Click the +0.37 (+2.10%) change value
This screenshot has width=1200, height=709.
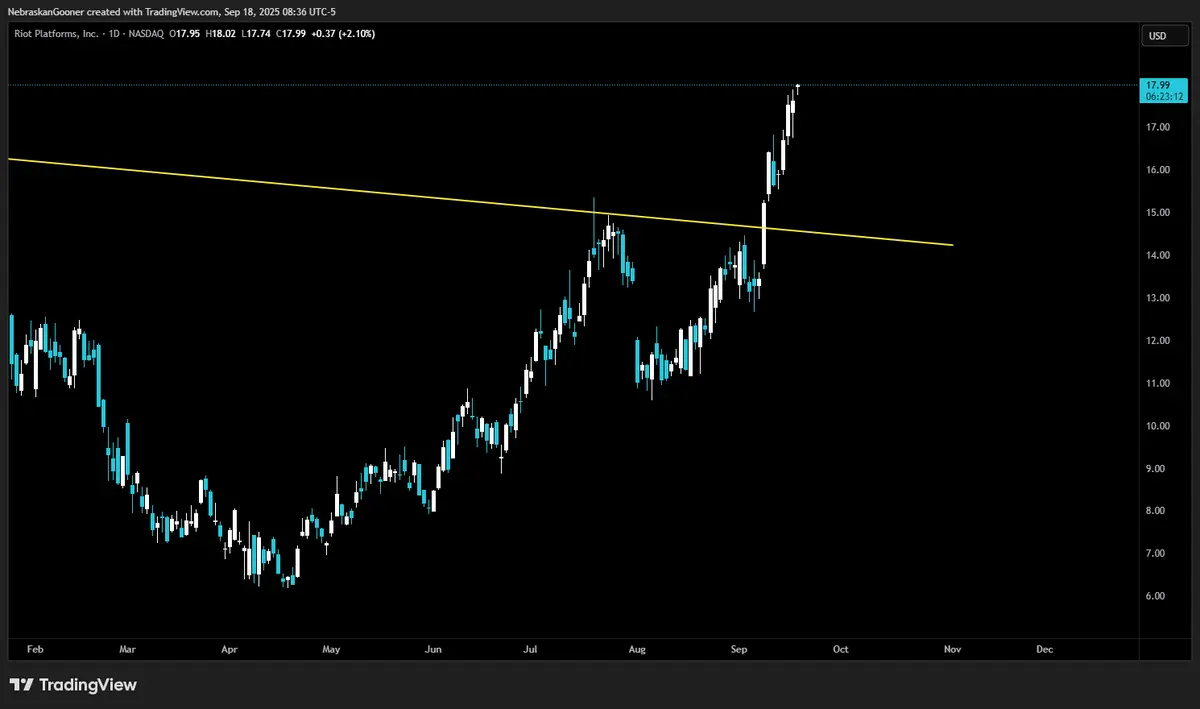(341, 33)
